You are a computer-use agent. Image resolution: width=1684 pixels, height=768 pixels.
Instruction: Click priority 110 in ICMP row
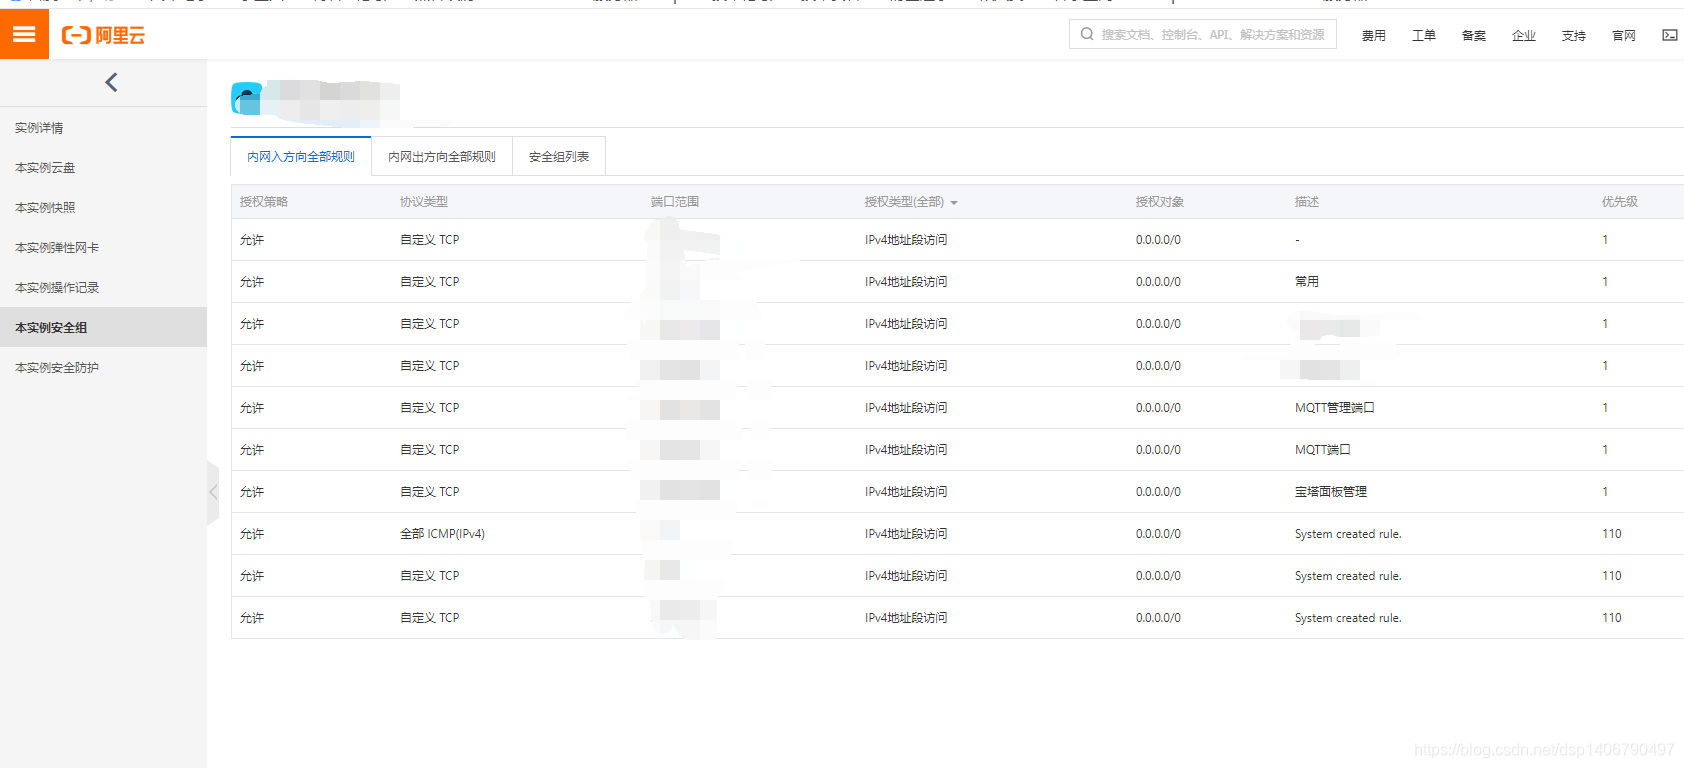(x=1612, y=534)
